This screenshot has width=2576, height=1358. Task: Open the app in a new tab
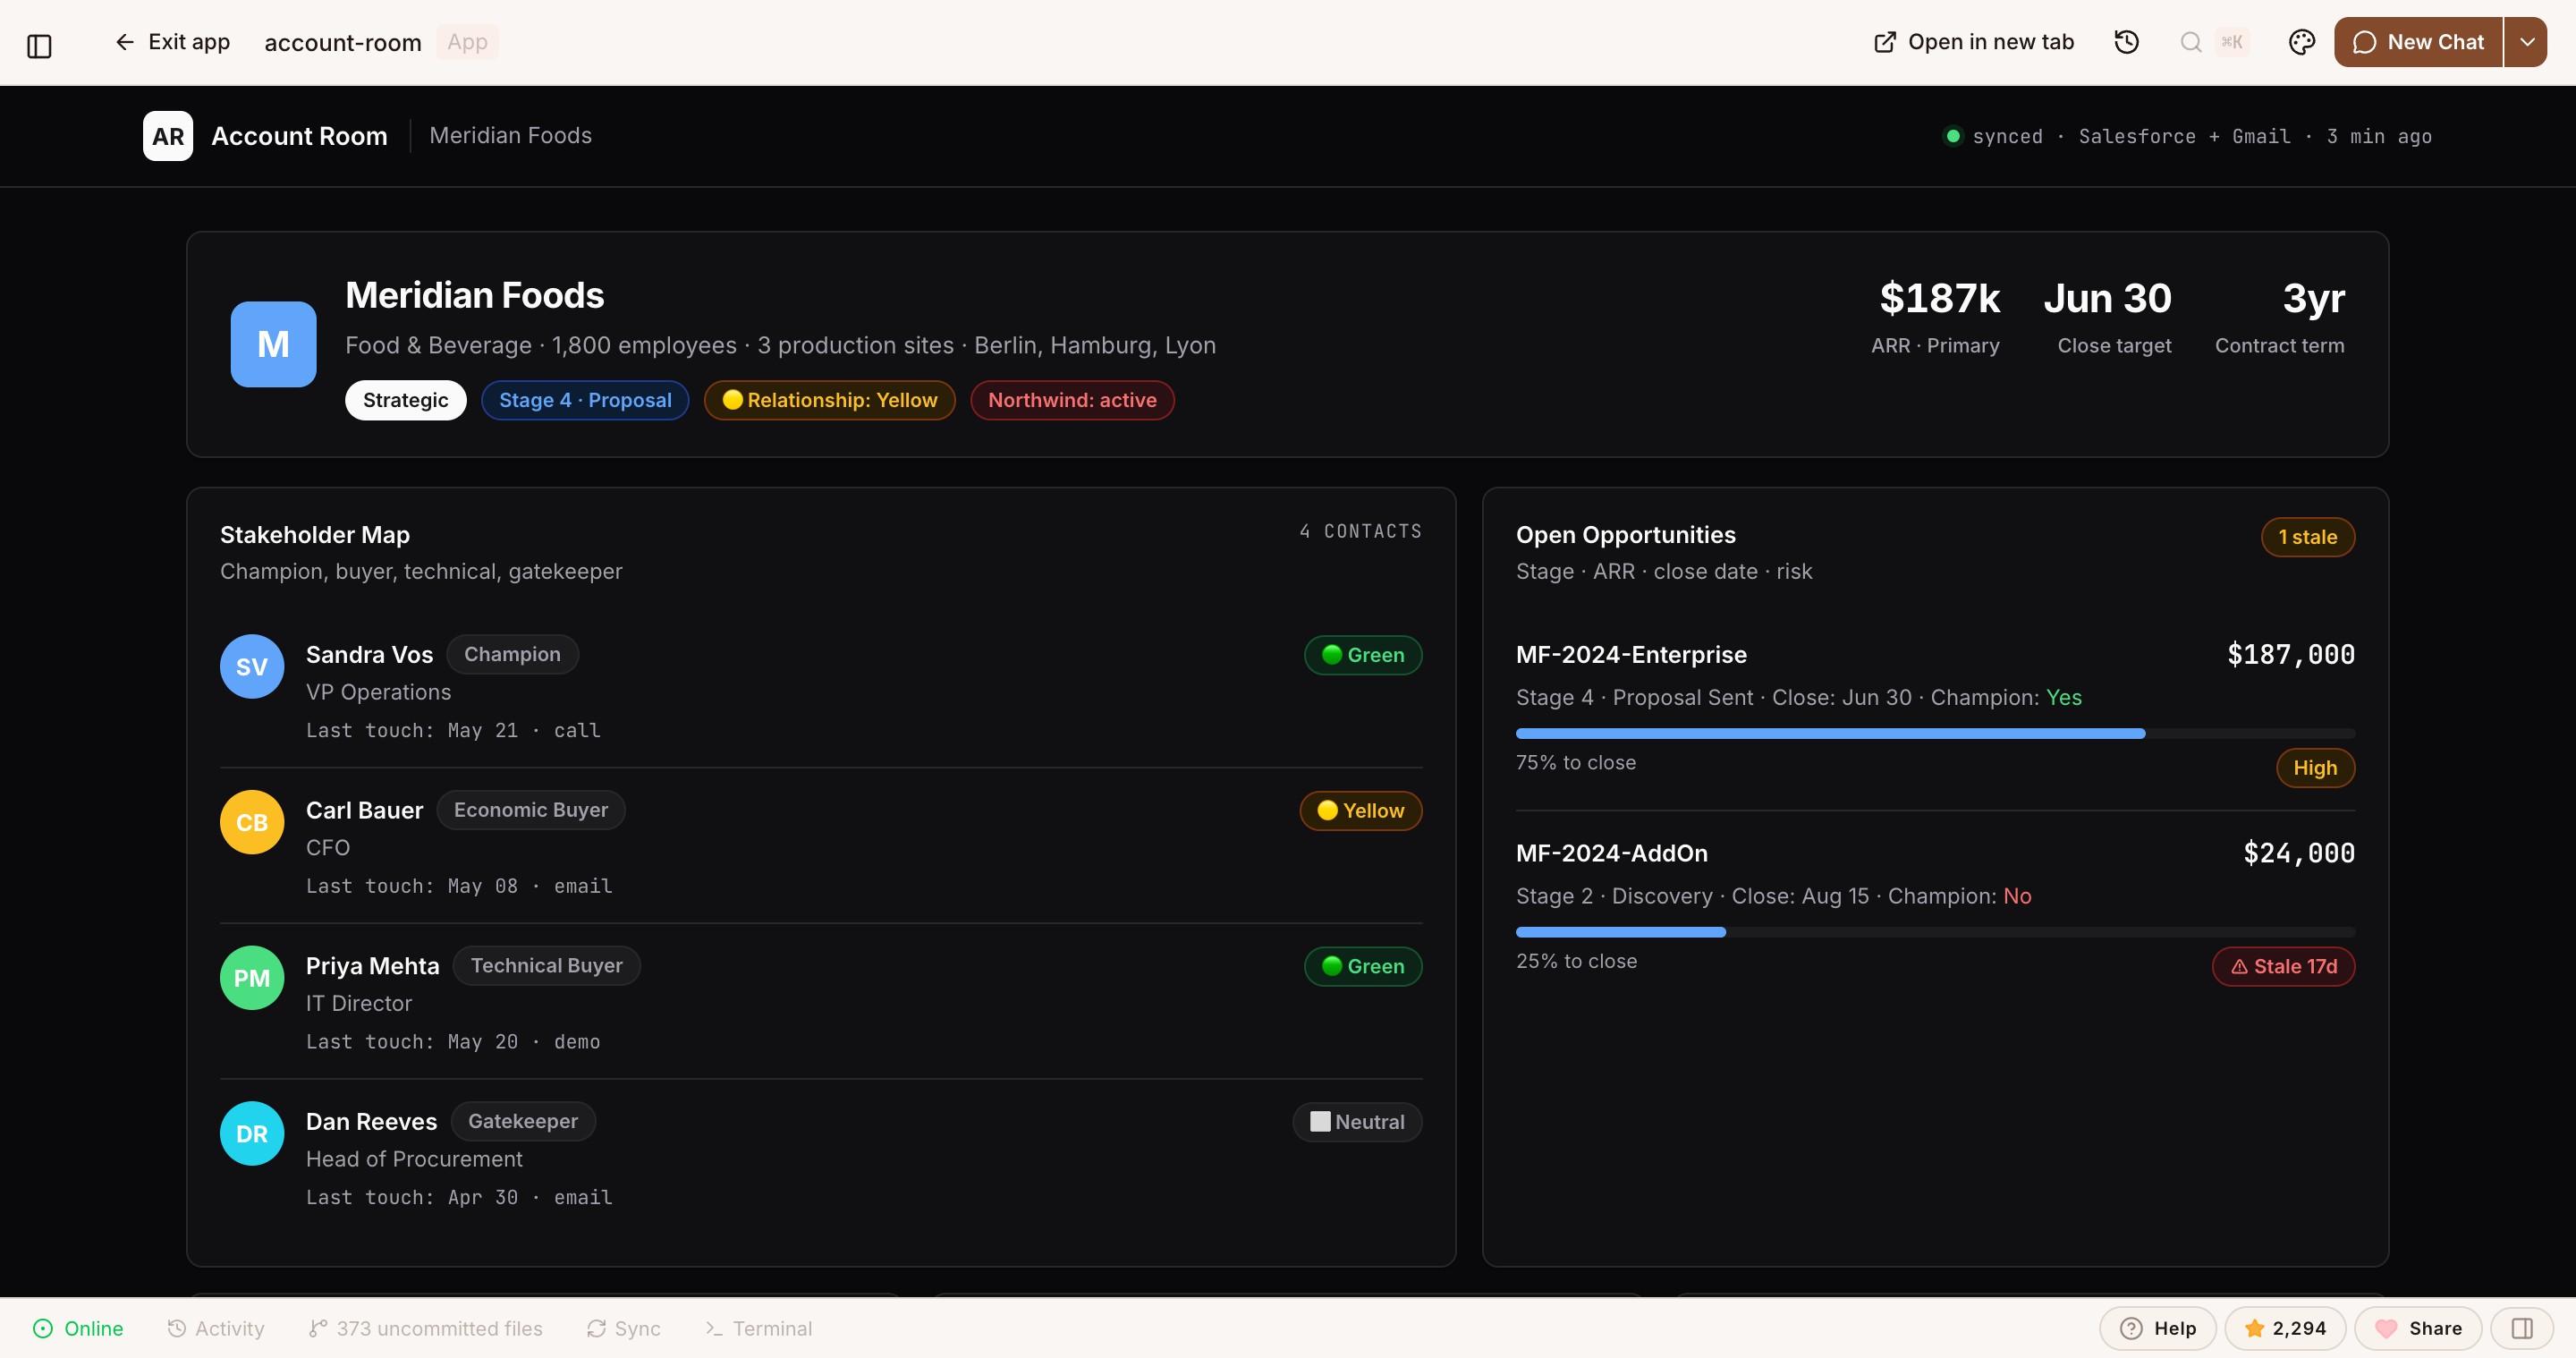pyautogui.click(x=1973, y=42)
